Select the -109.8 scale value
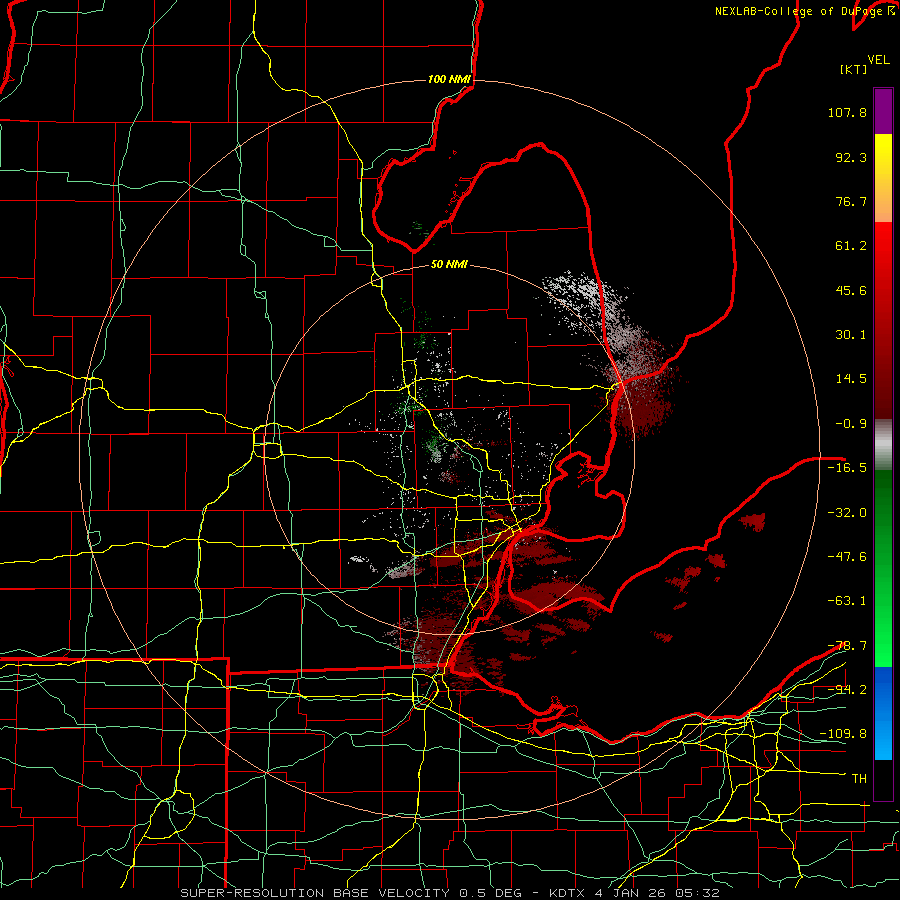900x900 pixels. tap(843, 734)
